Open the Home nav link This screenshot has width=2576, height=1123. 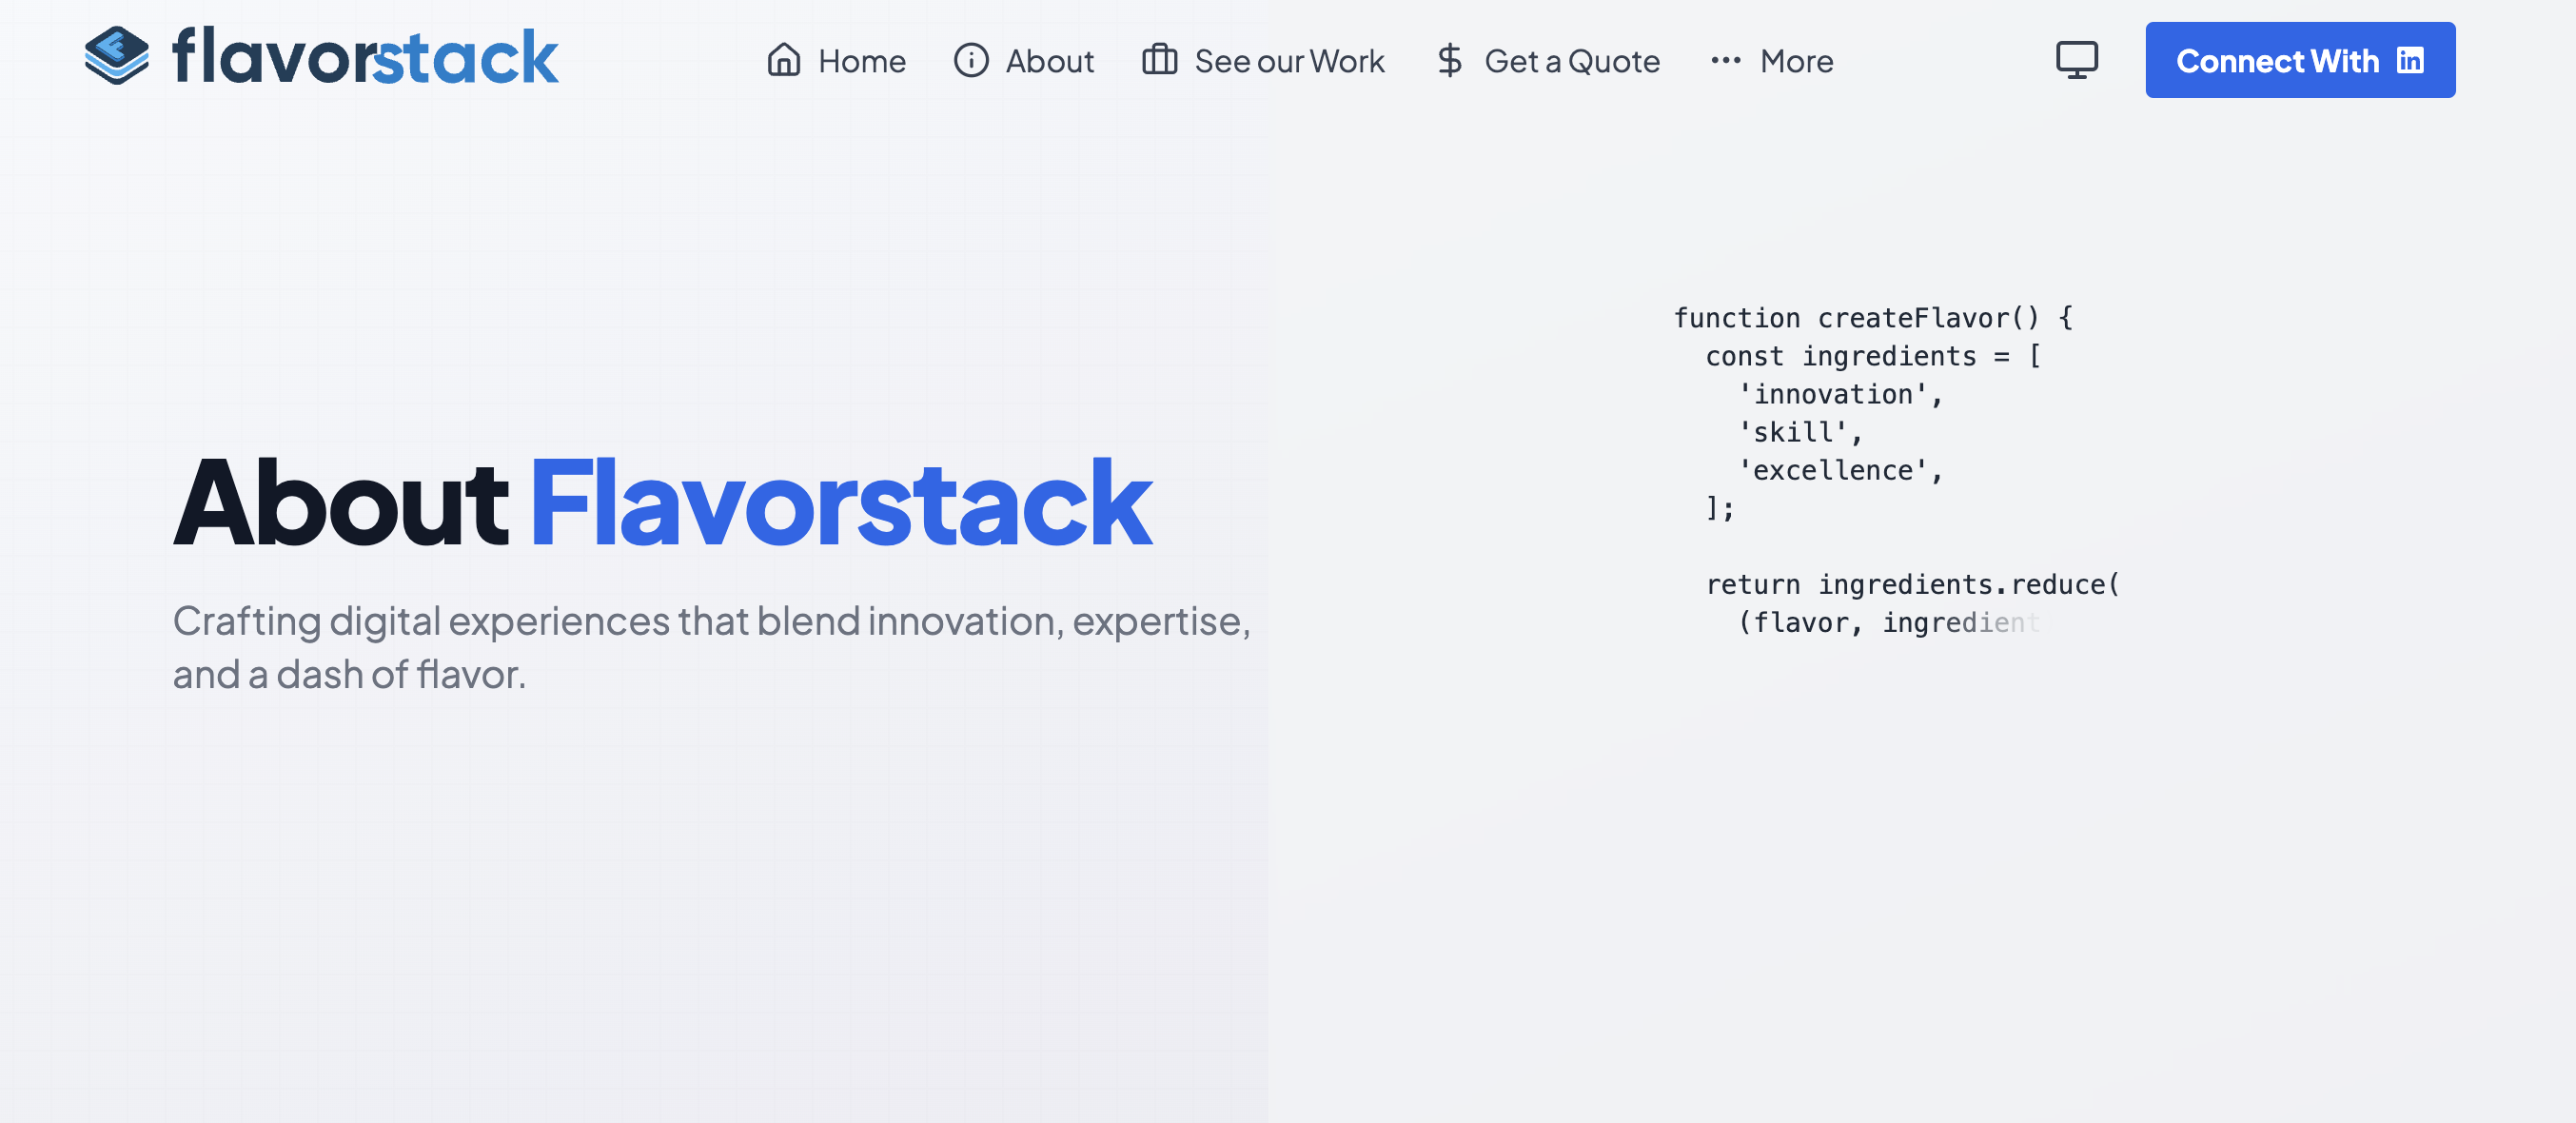pyautogui.click(x=836, y=61)
